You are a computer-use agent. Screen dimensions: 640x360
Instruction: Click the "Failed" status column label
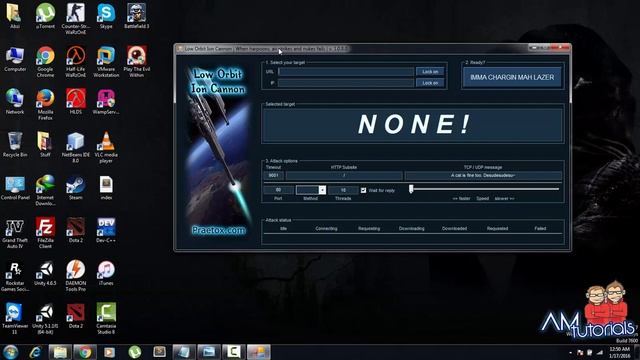tap(540, 229)
